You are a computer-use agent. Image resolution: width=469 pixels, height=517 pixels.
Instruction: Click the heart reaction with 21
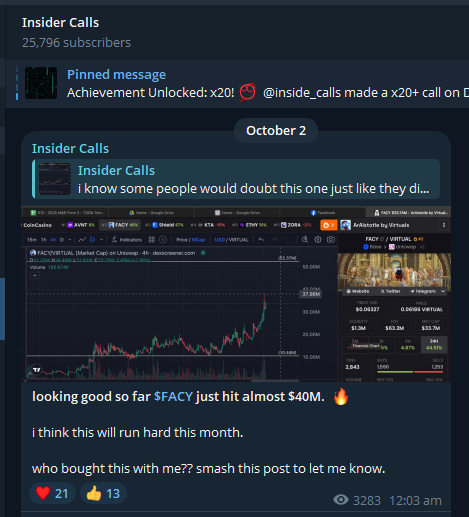pyautogui.click(x=52, y=493)
